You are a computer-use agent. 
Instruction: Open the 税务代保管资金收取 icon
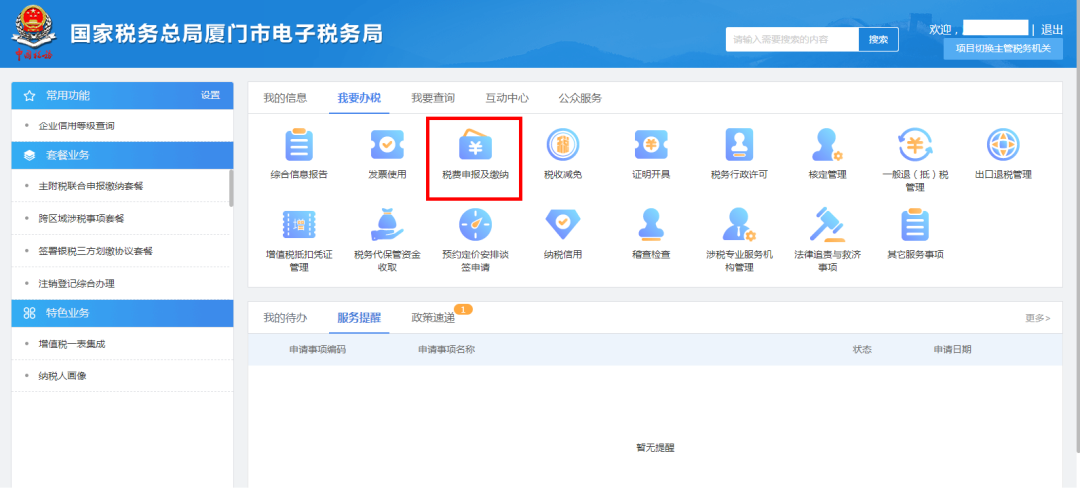click(387, 225)
